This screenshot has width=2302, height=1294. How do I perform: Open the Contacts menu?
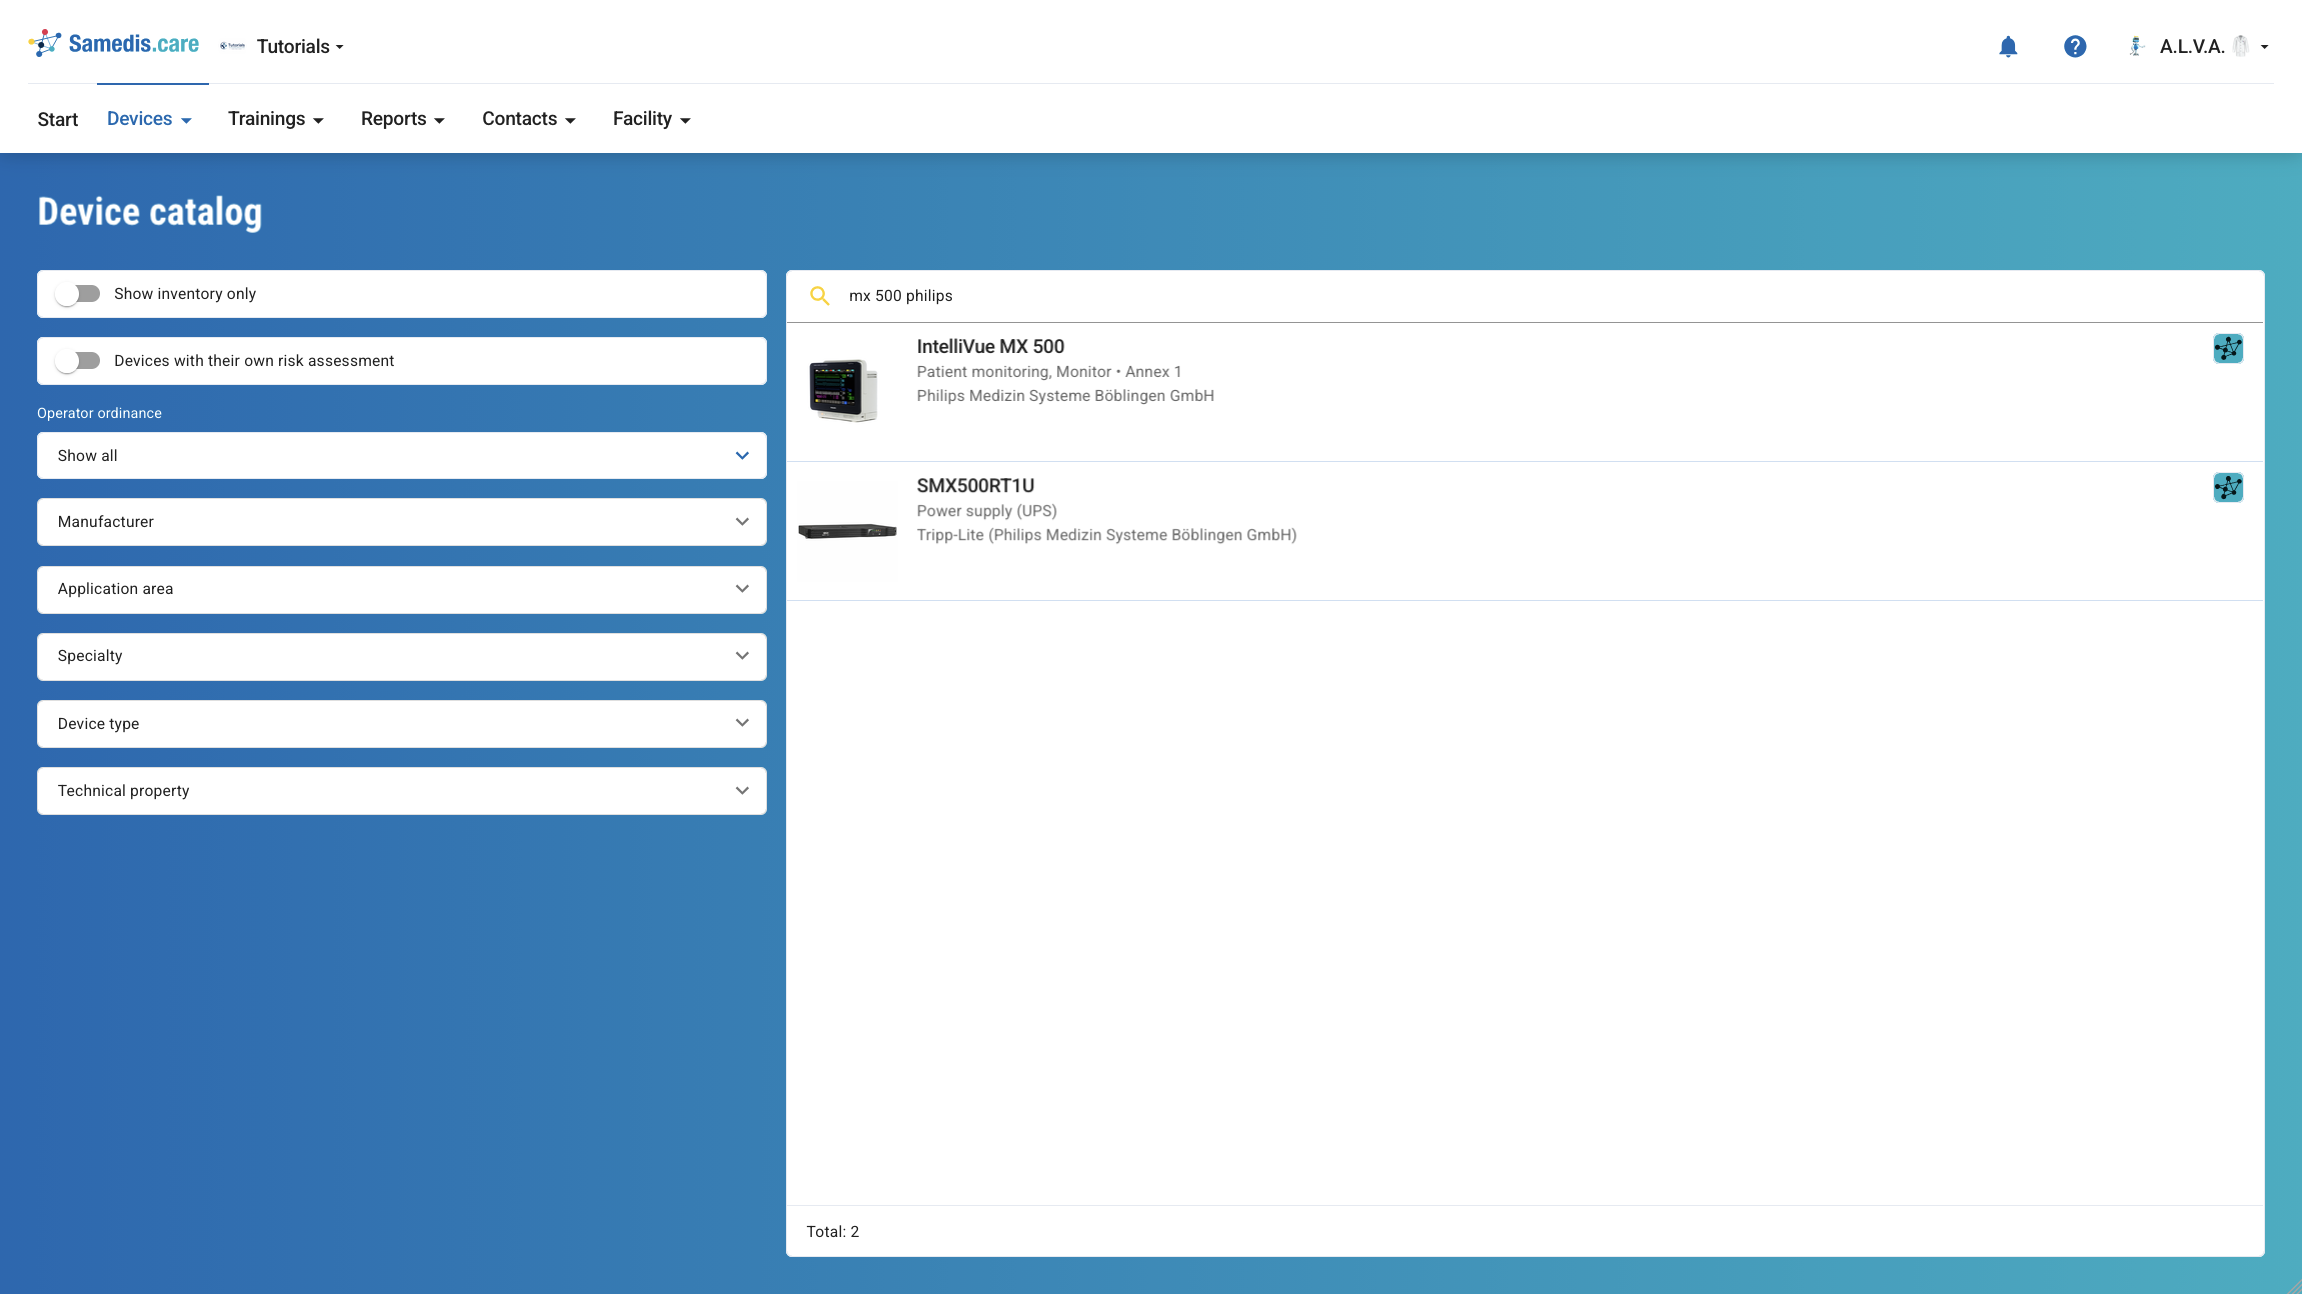pos(529,119)
